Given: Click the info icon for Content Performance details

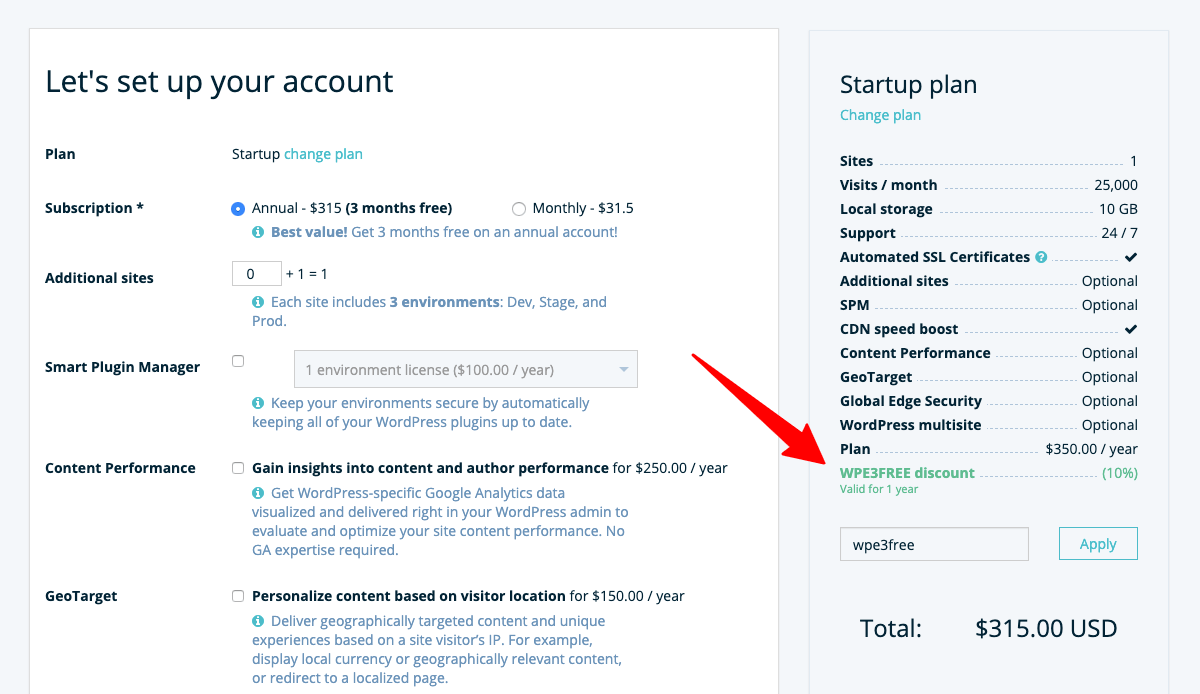Looking at the screenshot, I should pos(258,493).
